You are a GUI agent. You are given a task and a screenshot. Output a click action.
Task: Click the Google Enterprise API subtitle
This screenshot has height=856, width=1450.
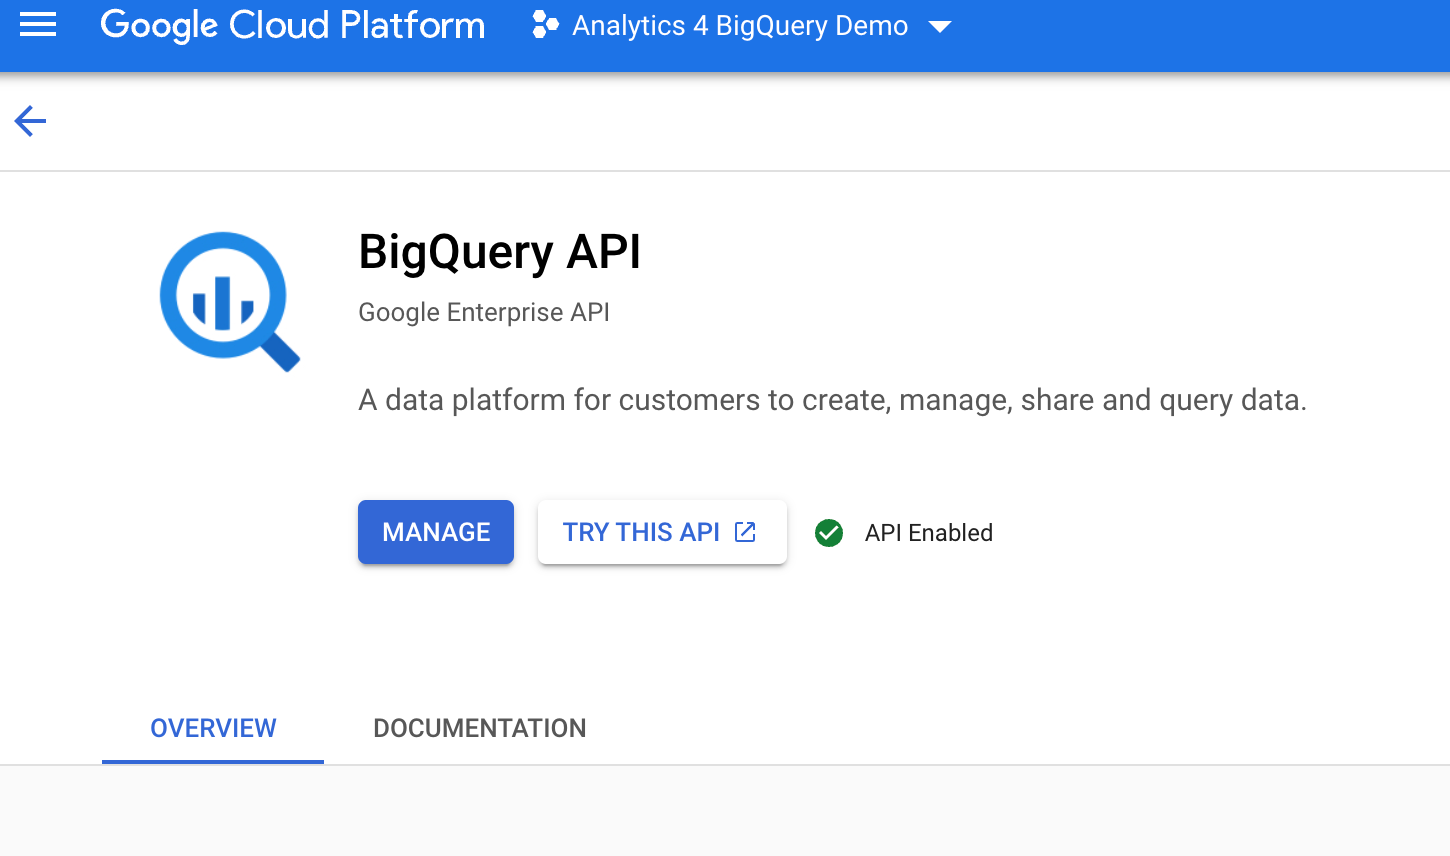(x=484, y=312)
